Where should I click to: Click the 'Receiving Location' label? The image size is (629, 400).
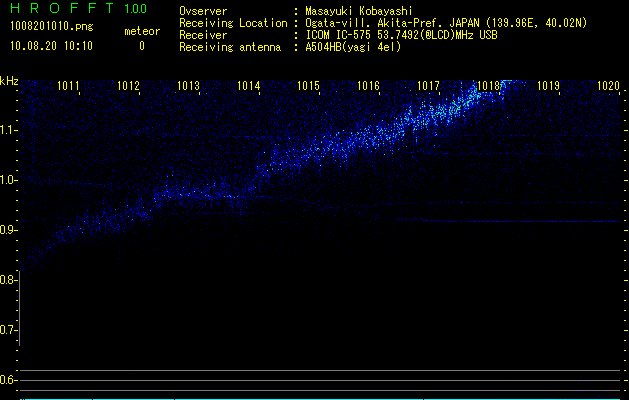pyautogui.click(x=233, y=23)
